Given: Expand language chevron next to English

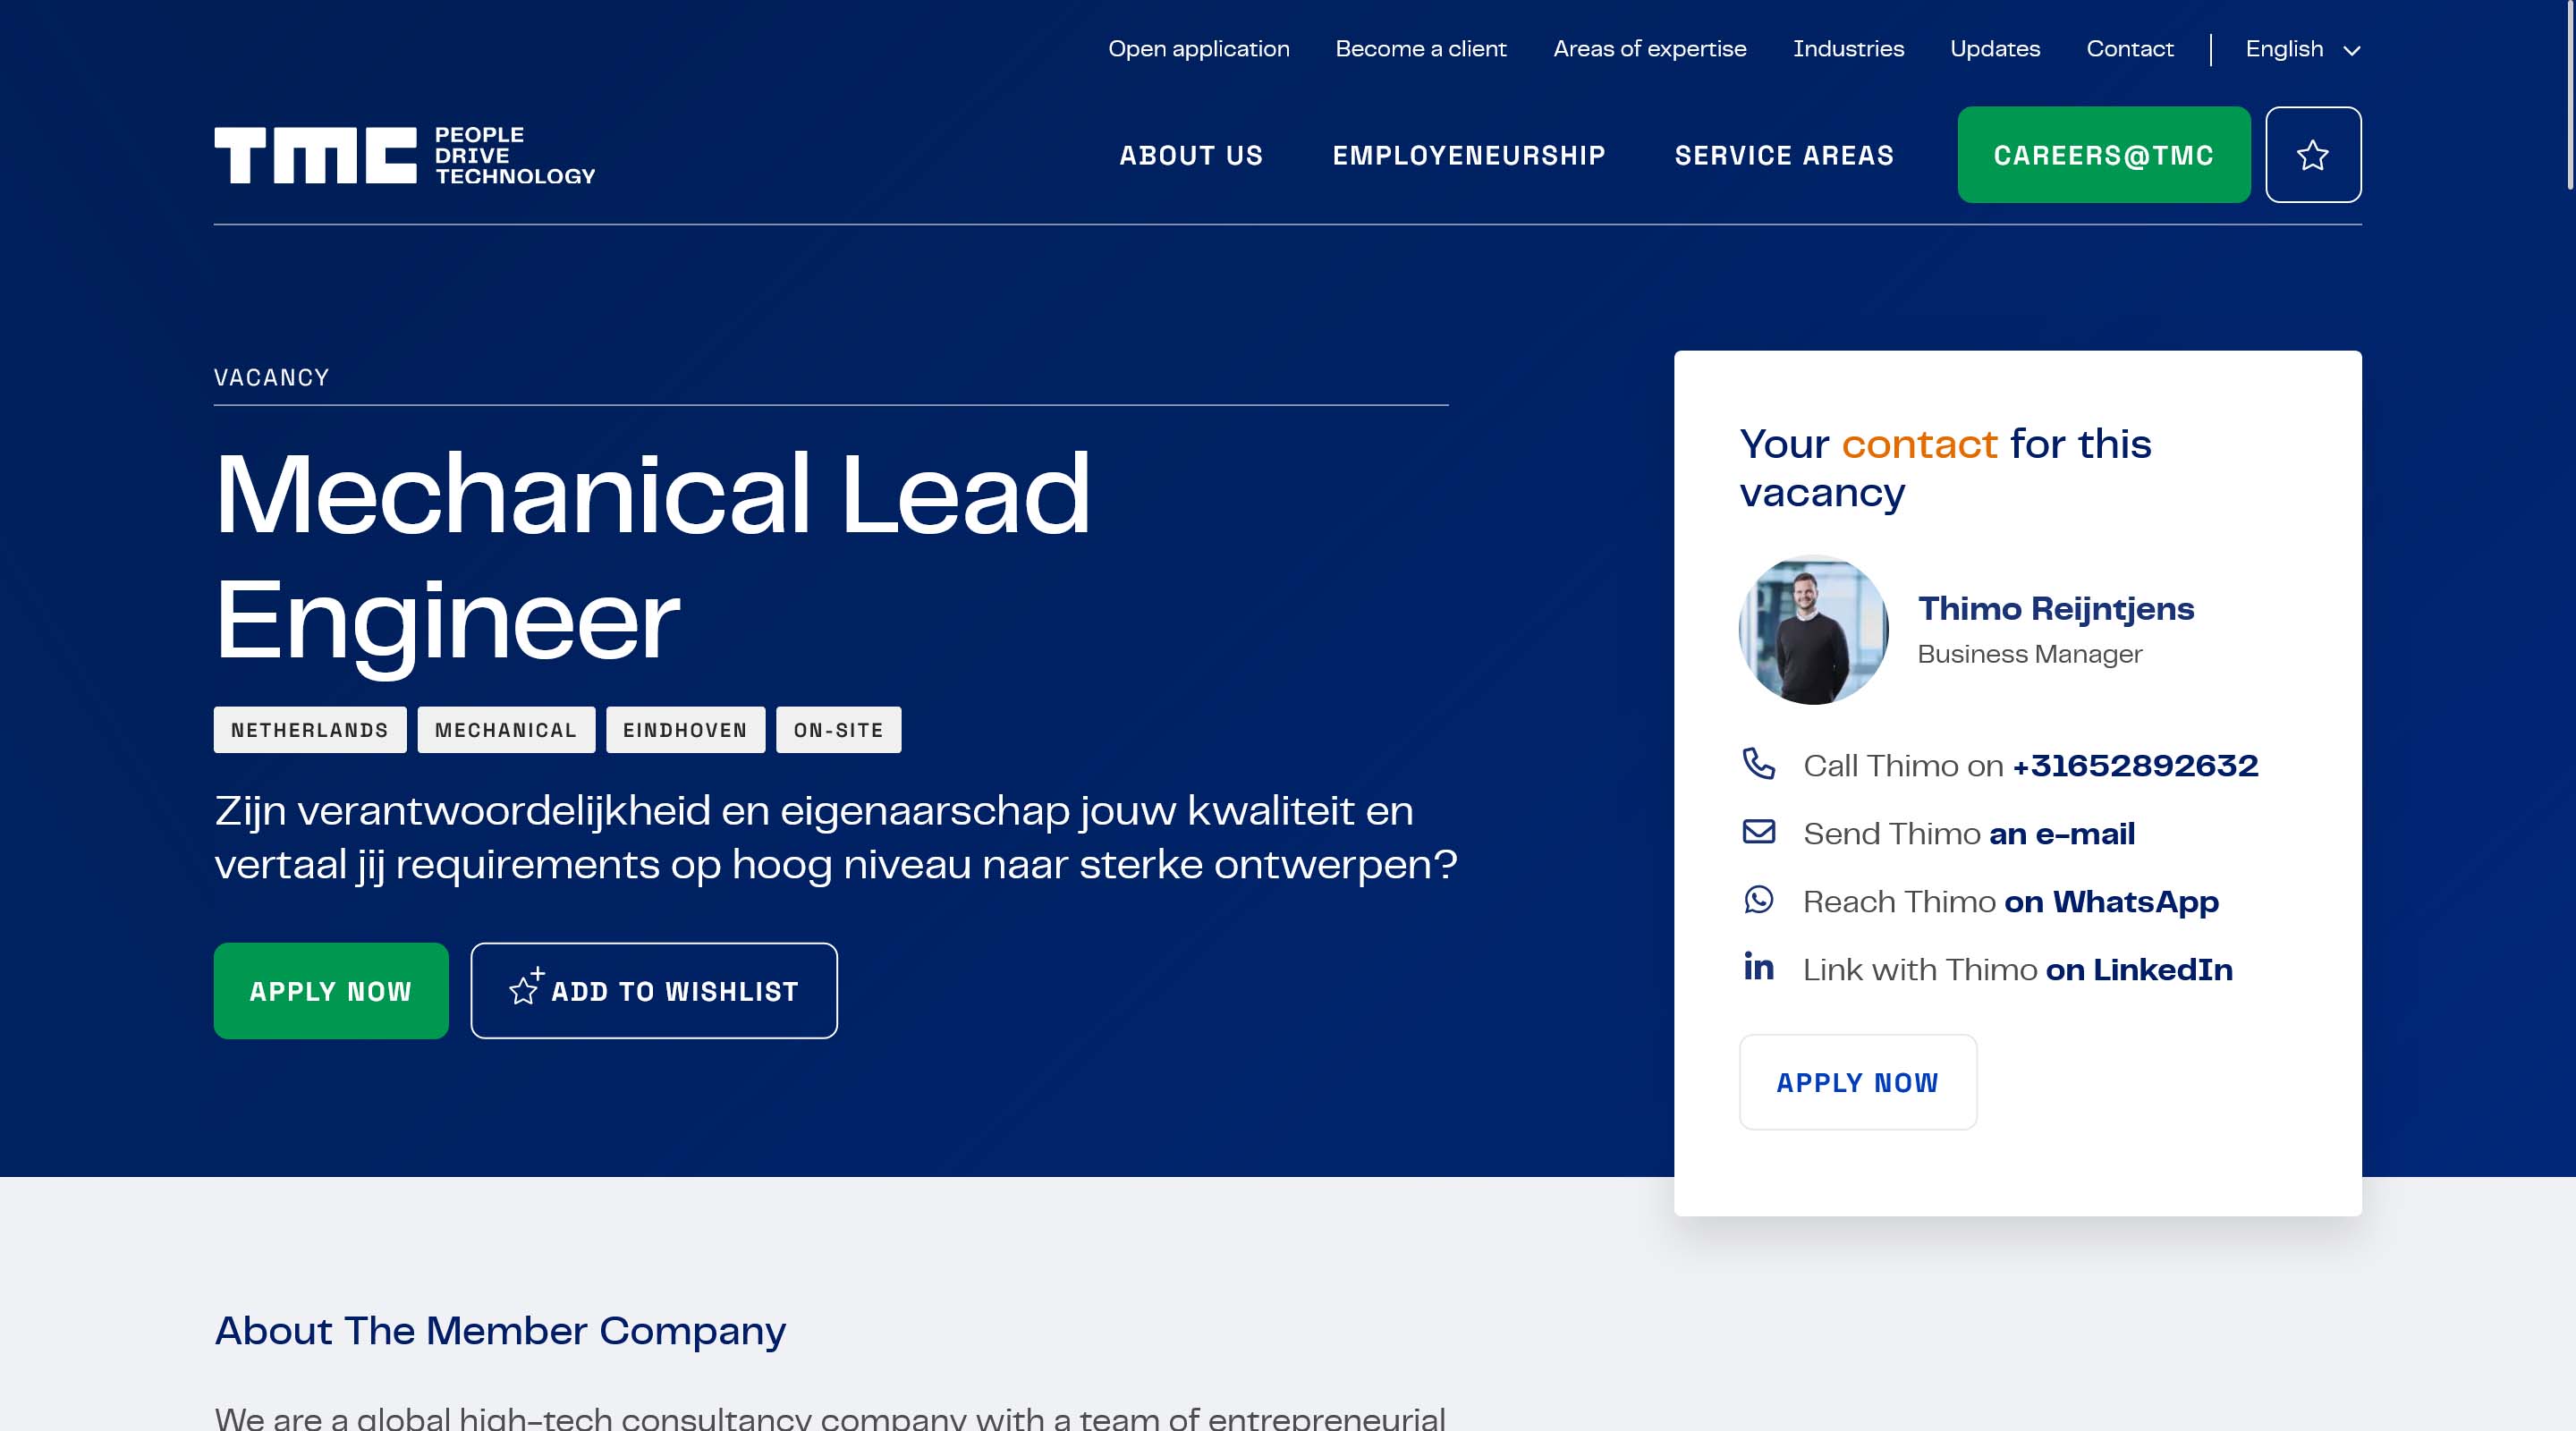Looking at the screenshot, I should click(2352, 51).
